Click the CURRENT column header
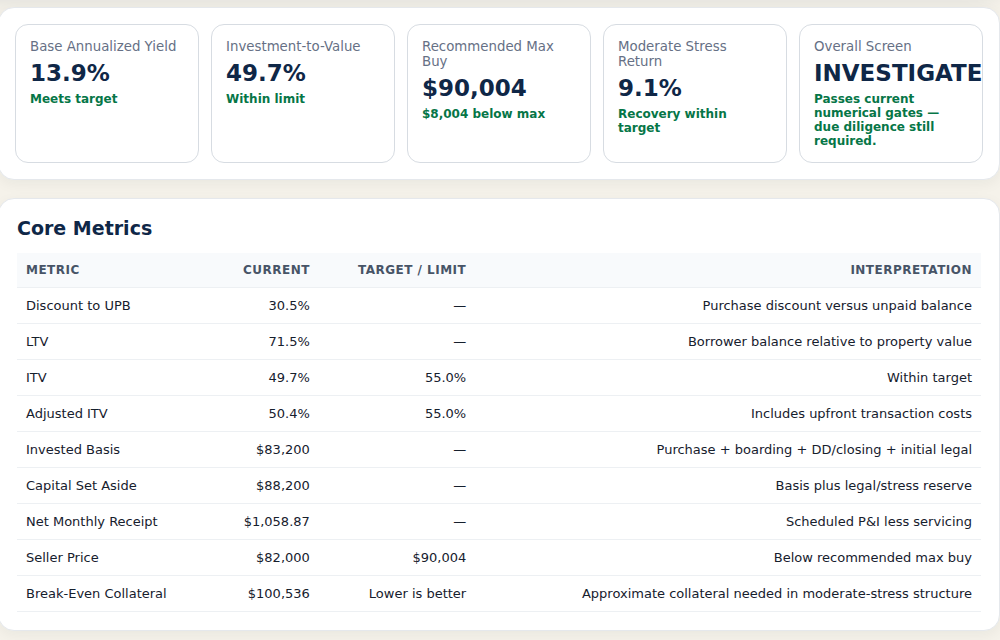This screenshot has height=640, width=1000. click(276, 270)
